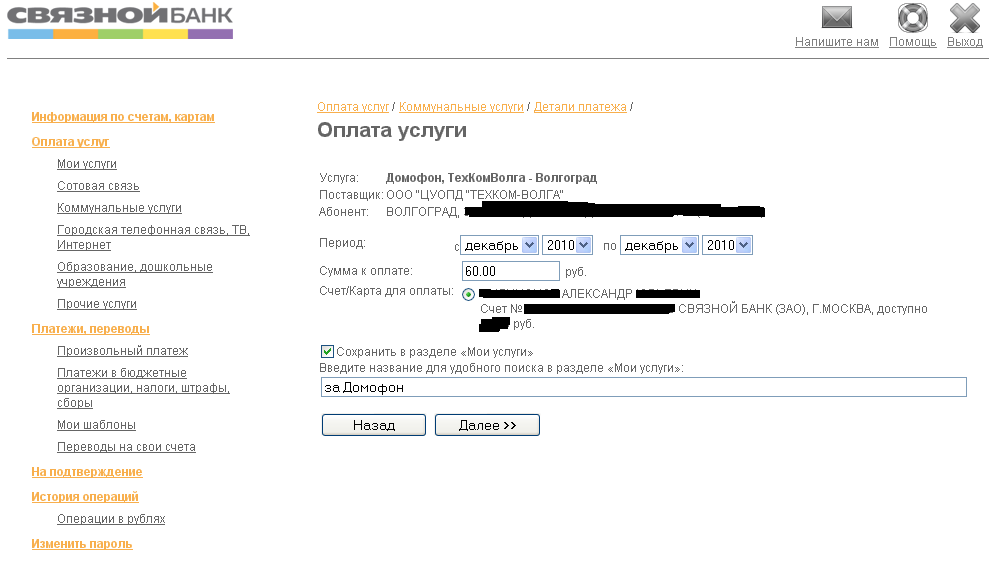Click the Назад button
This screenshot has width=989, height=569.
(x=373, y=425)
